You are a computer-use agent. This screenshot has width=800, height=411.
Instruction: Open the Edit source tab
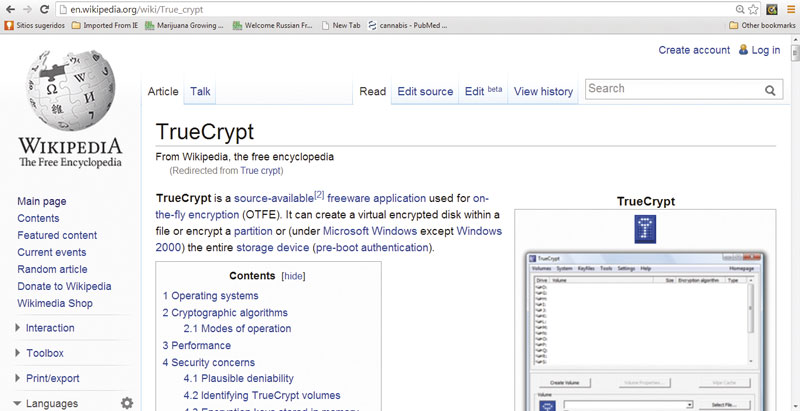tap(425, 91)
